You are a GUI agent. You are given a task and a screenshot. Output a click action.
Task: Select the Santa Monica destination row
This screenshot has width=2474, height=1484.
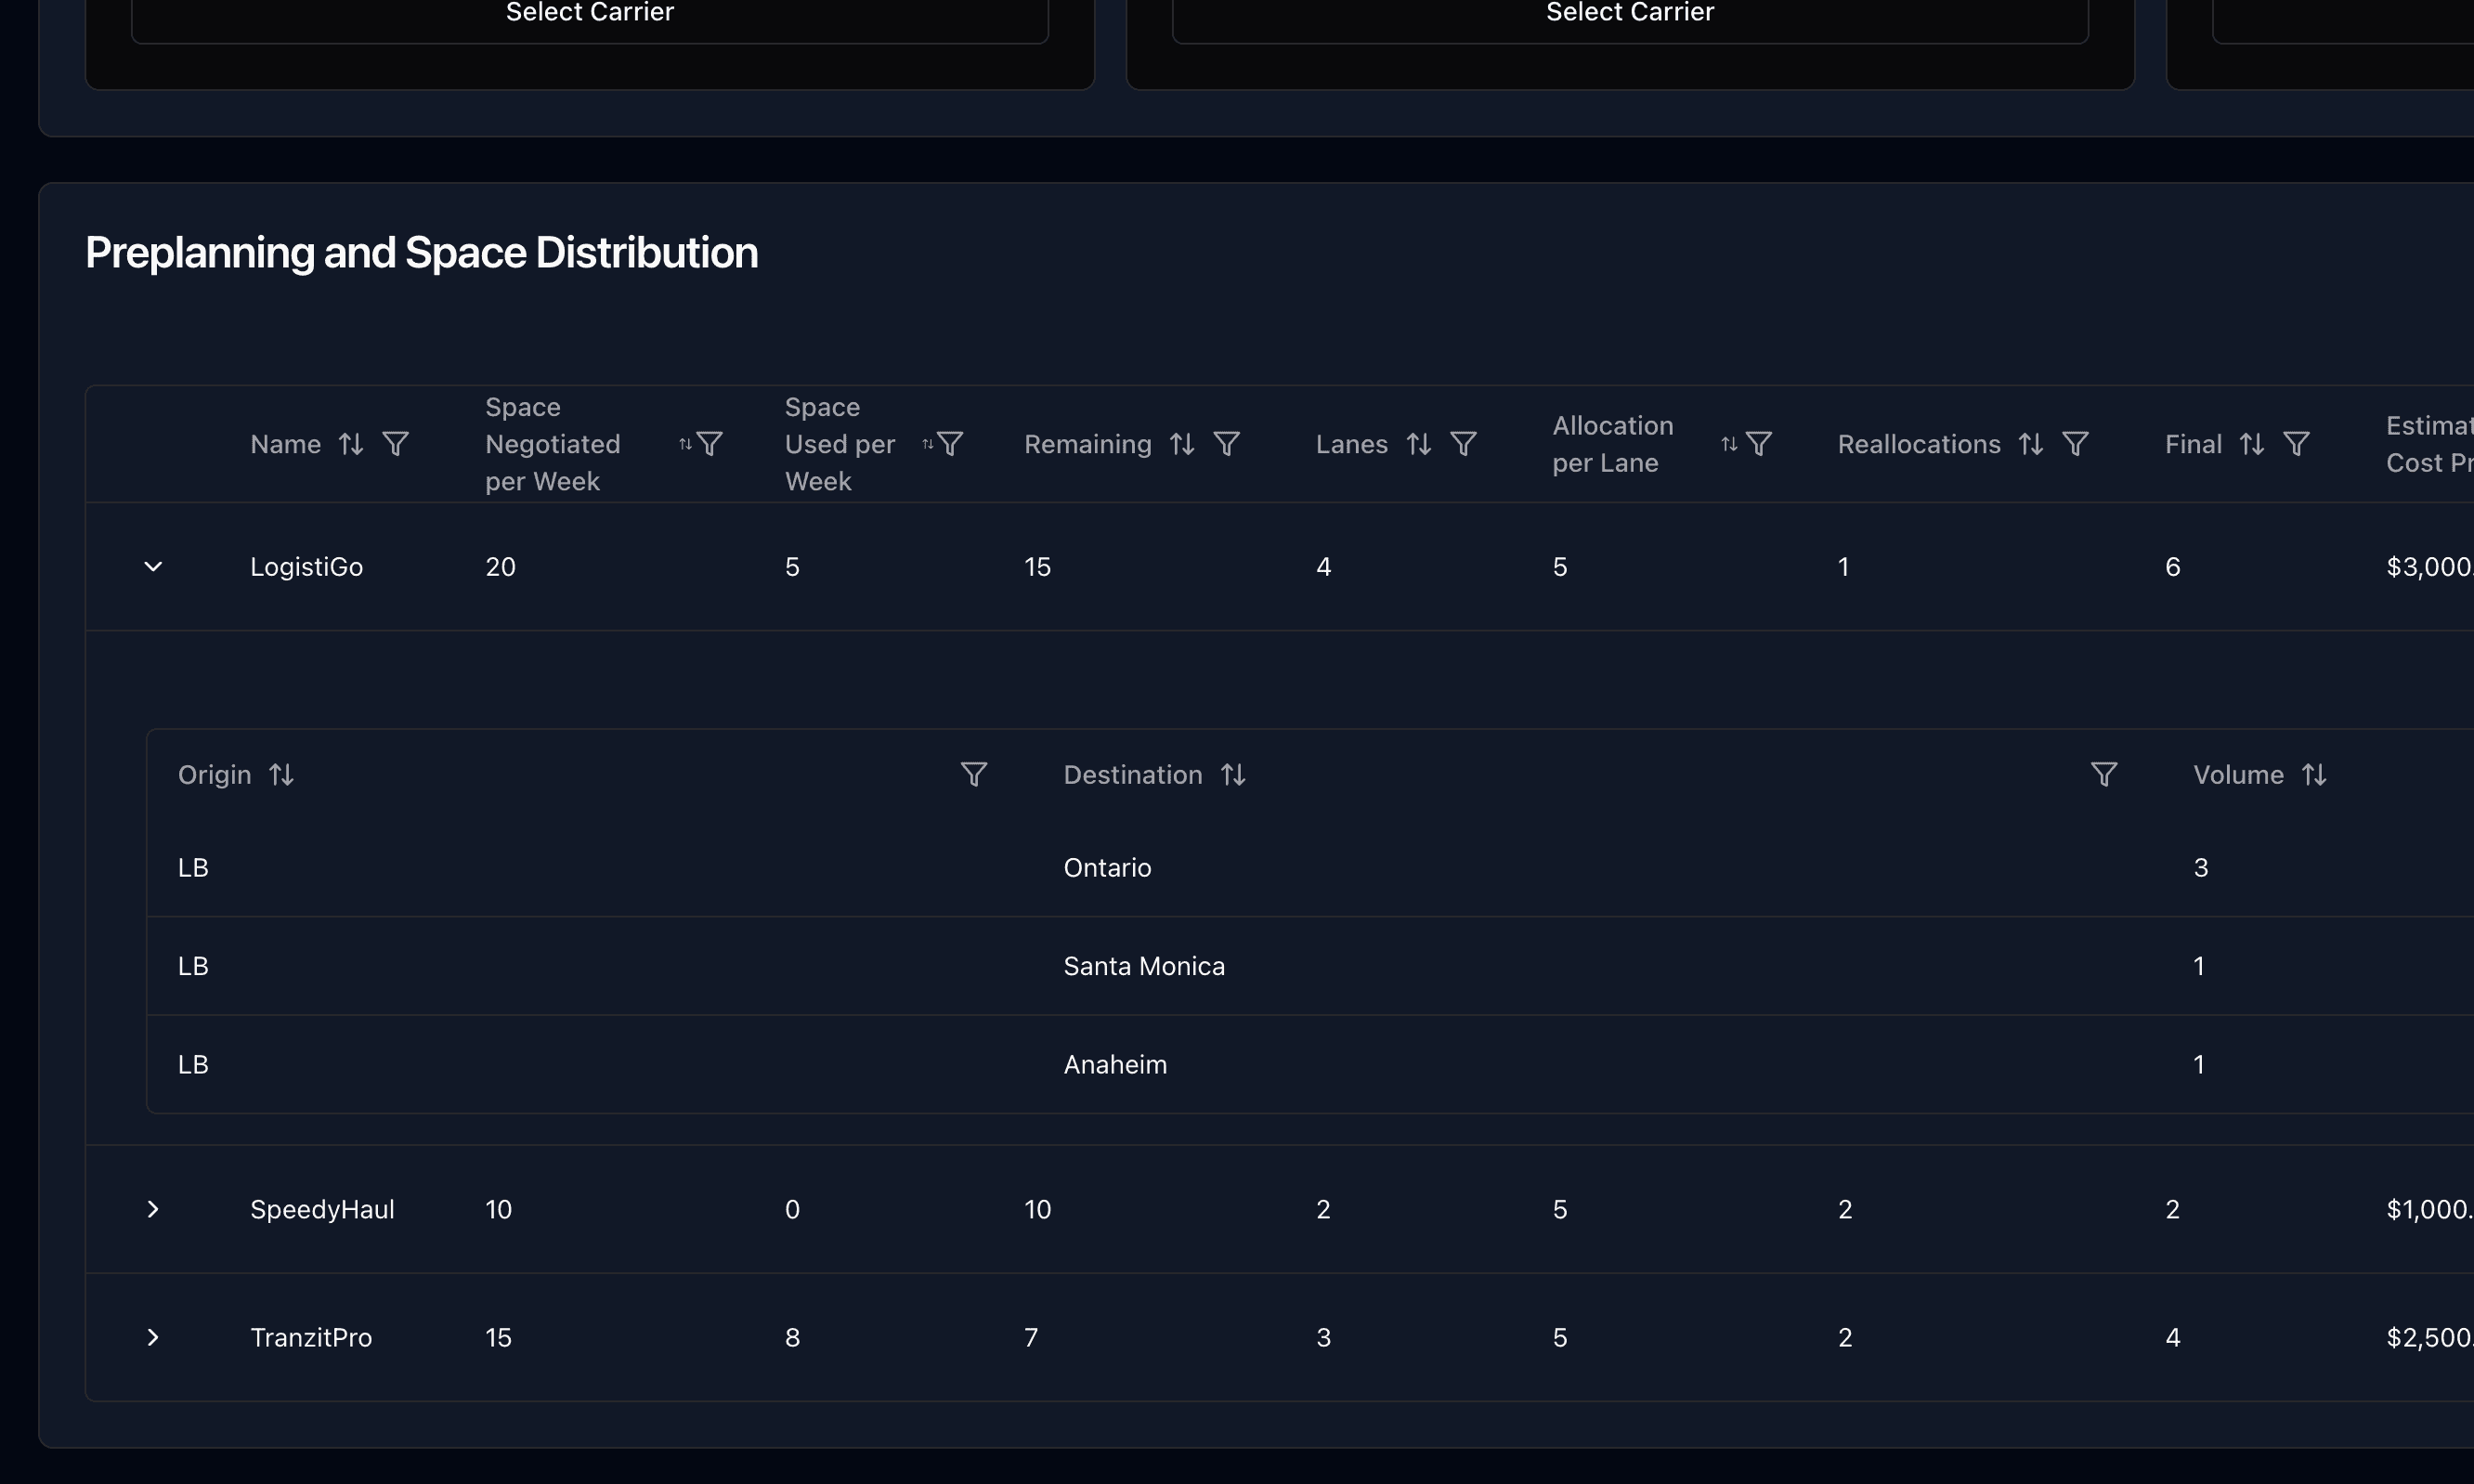[1143, 965]
